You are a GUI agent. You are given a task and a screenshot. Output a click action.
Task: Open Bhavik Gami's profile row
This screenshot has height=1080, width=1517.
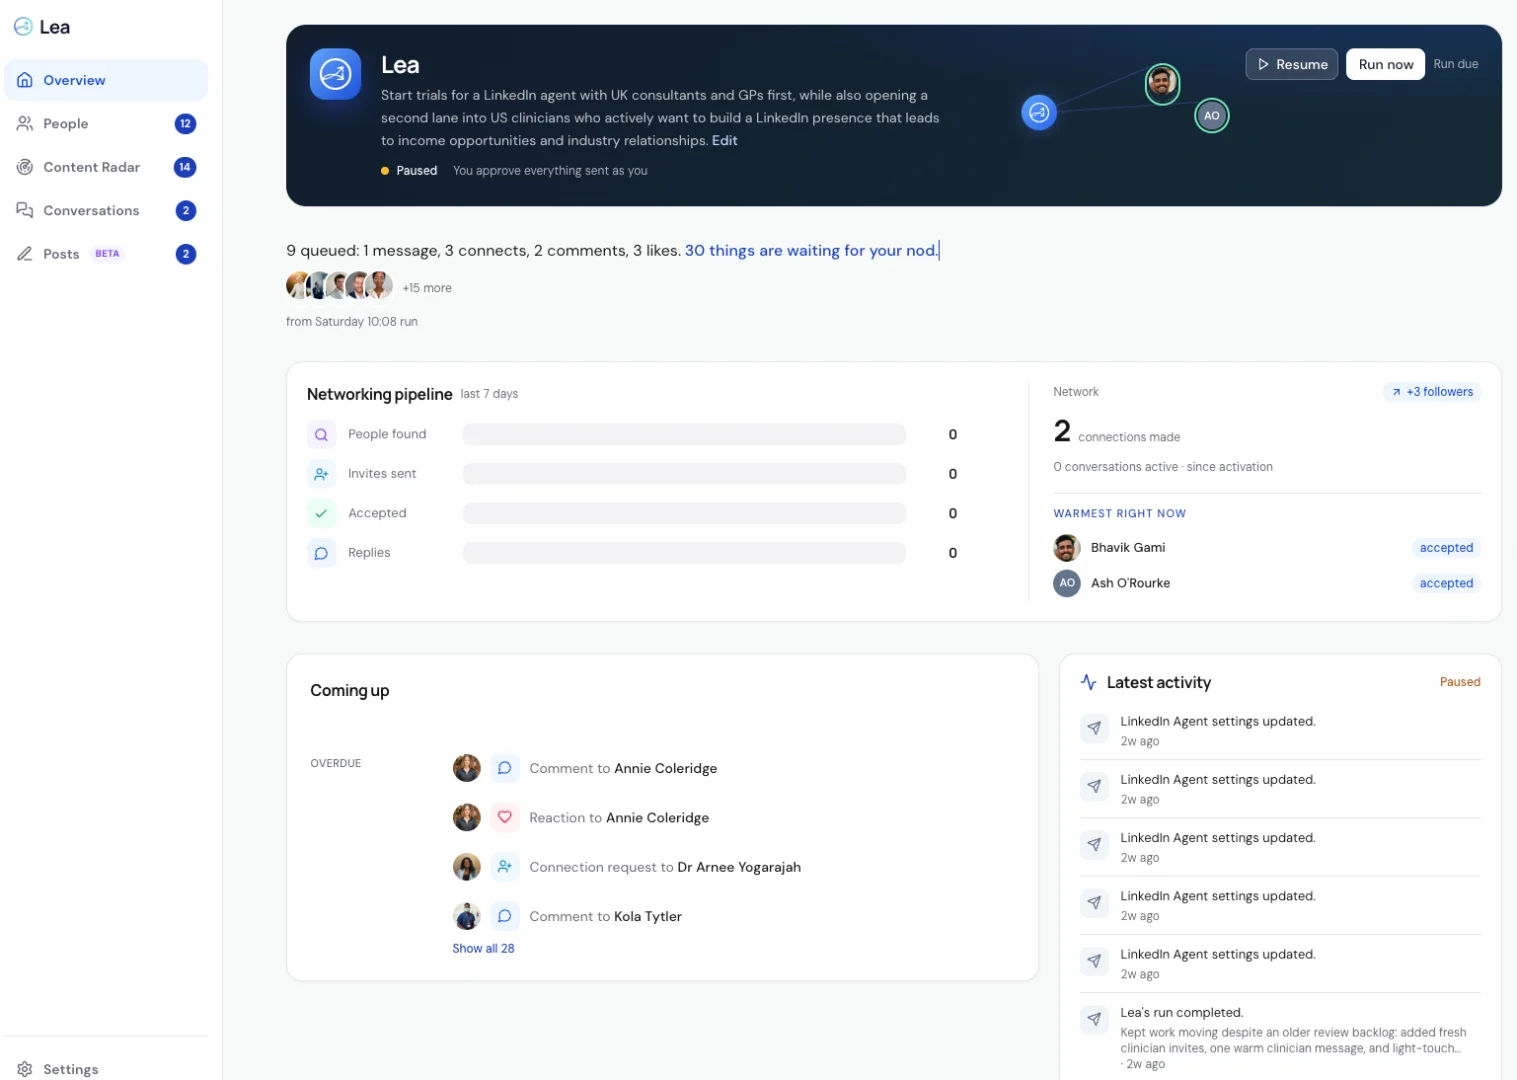(x=1267, y=548)
